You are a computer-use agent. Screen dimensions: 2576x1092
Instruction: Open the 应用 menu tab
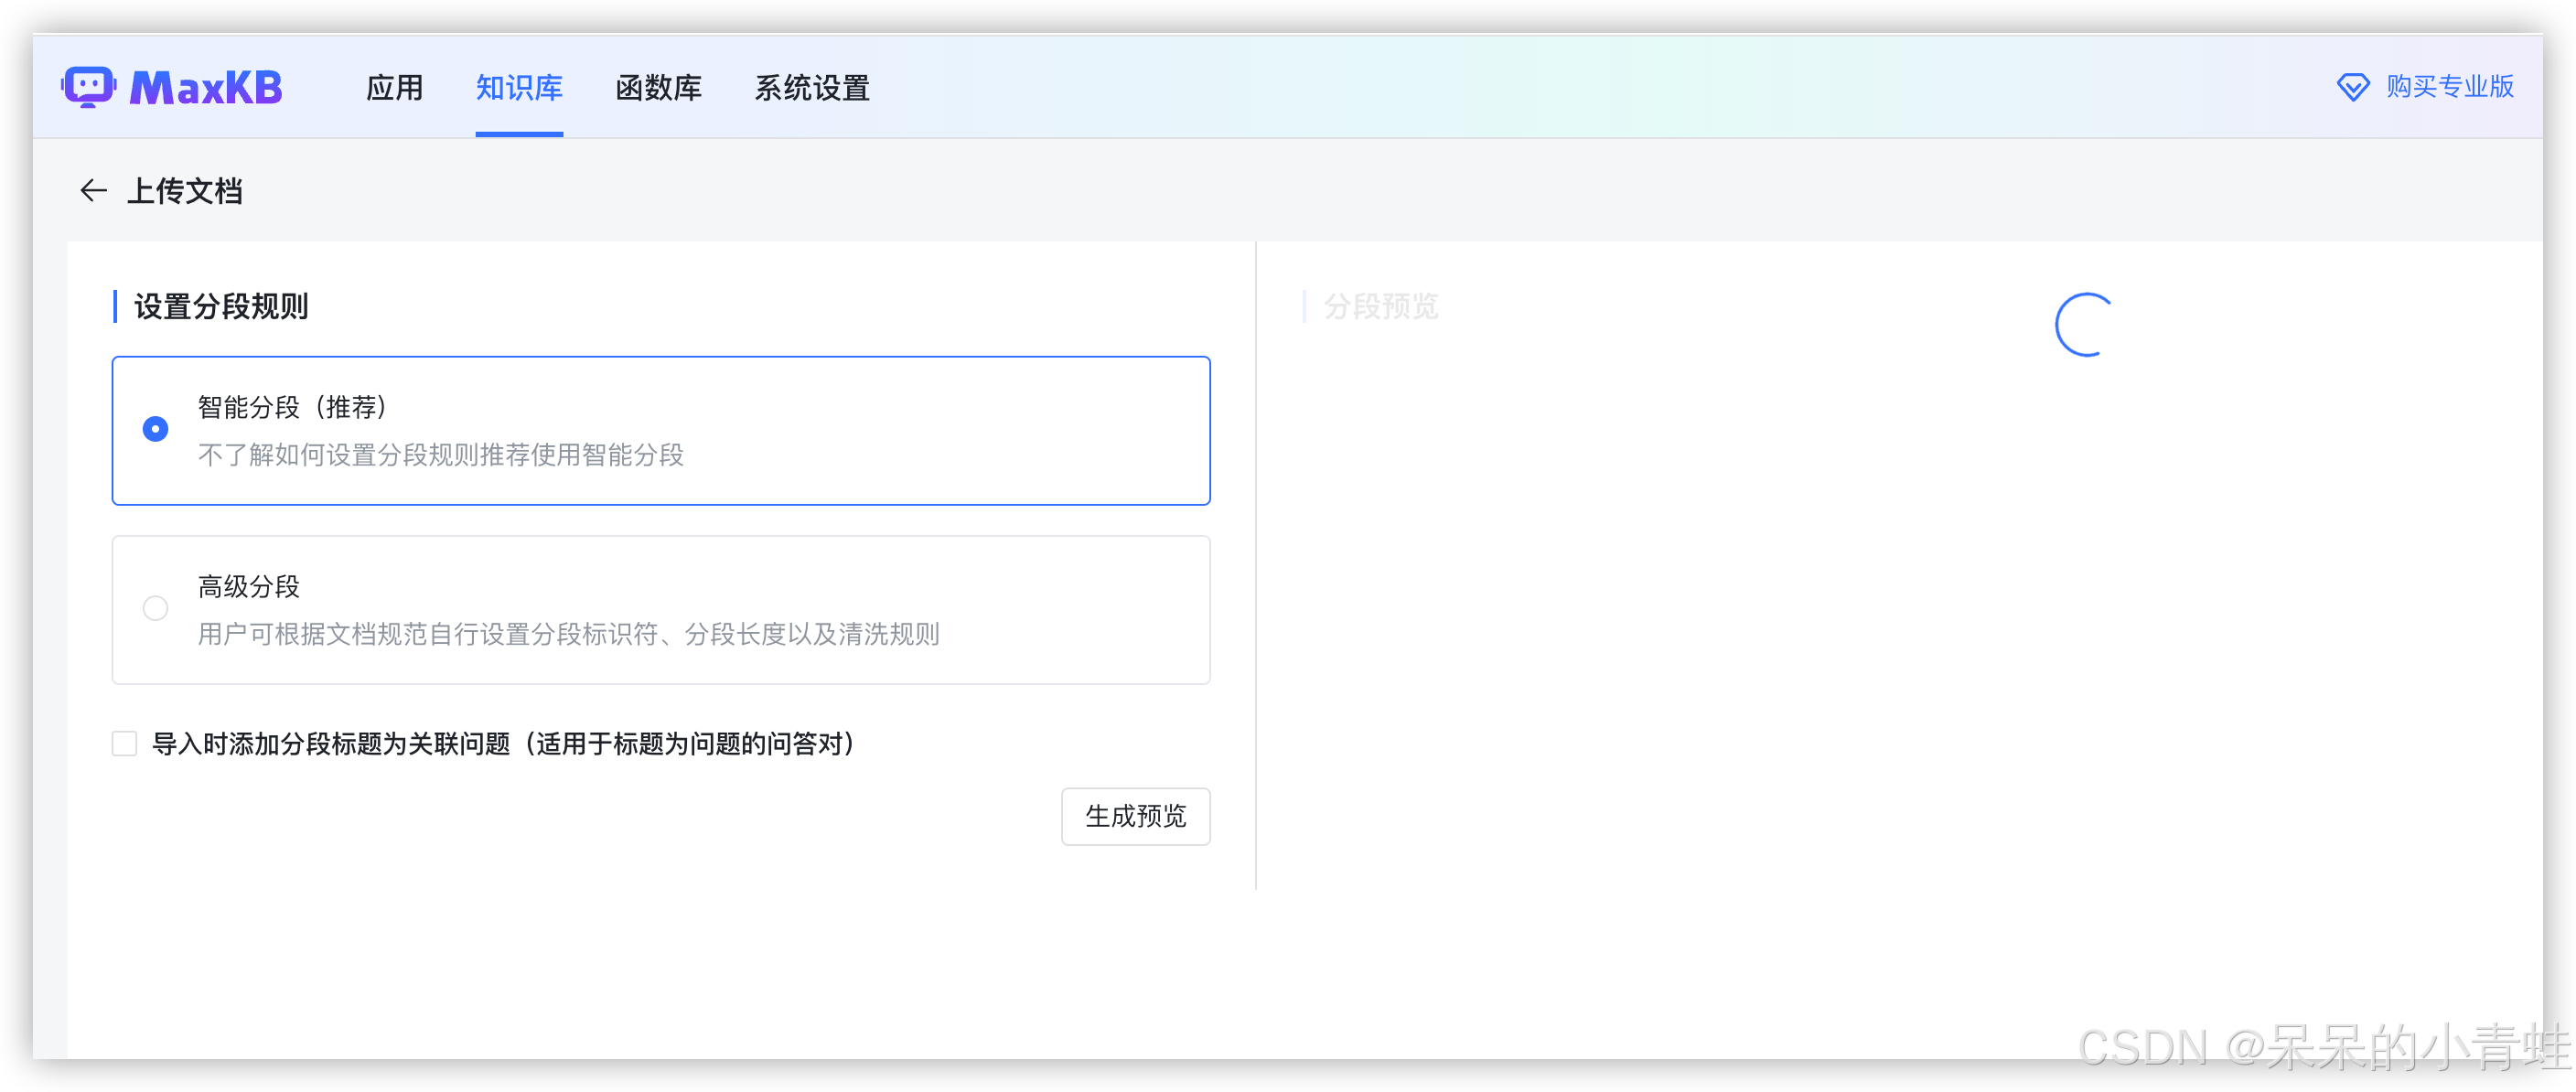[x=394, y=88]
